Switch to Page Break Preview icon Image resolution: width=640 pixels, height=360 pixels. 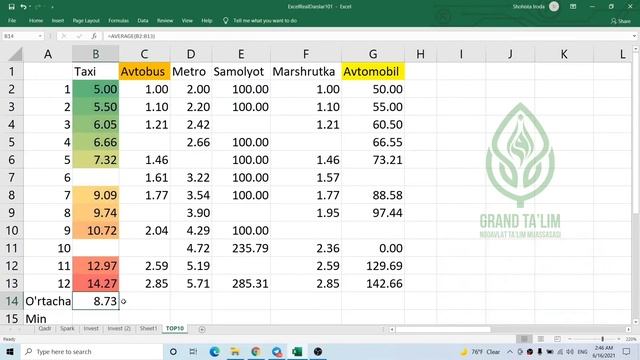click(557, 339)
